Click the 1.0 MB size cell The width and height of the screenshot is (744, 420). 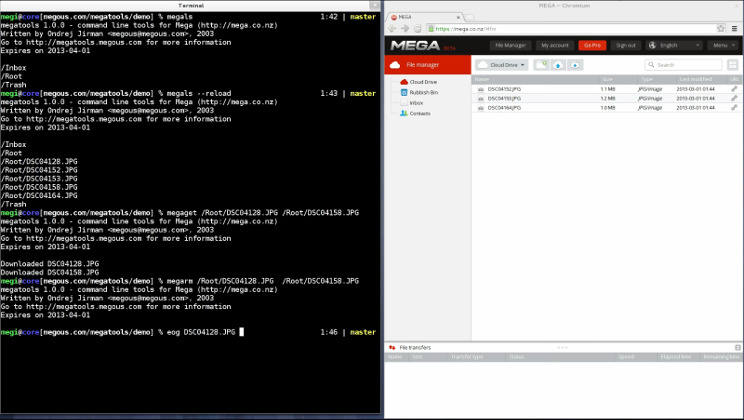pos(608,108)
